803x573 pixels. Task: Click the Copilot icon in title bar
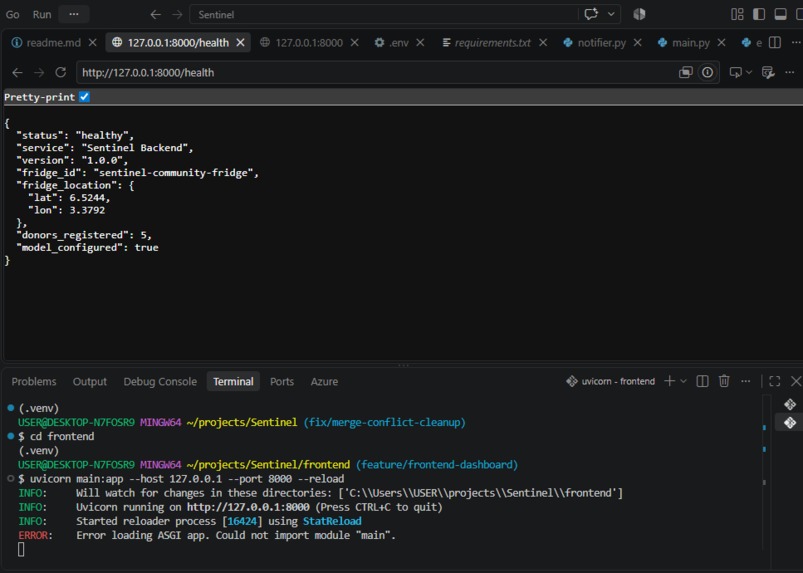639,14
